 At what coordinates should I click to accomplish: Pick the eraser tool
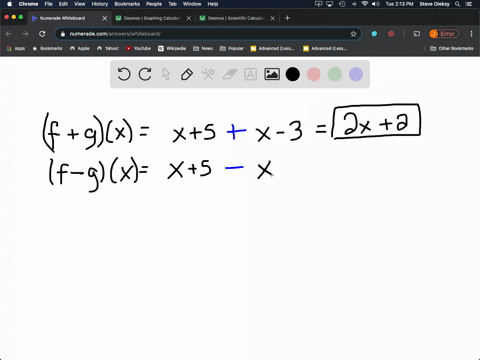(x=229, y=74)
